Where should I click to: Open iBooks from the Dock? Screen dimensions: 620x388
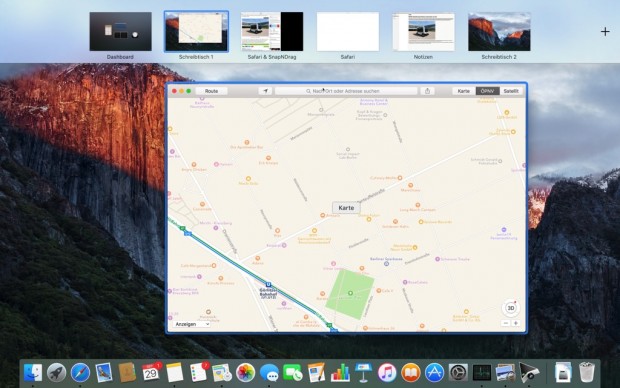tap(411, 373)
